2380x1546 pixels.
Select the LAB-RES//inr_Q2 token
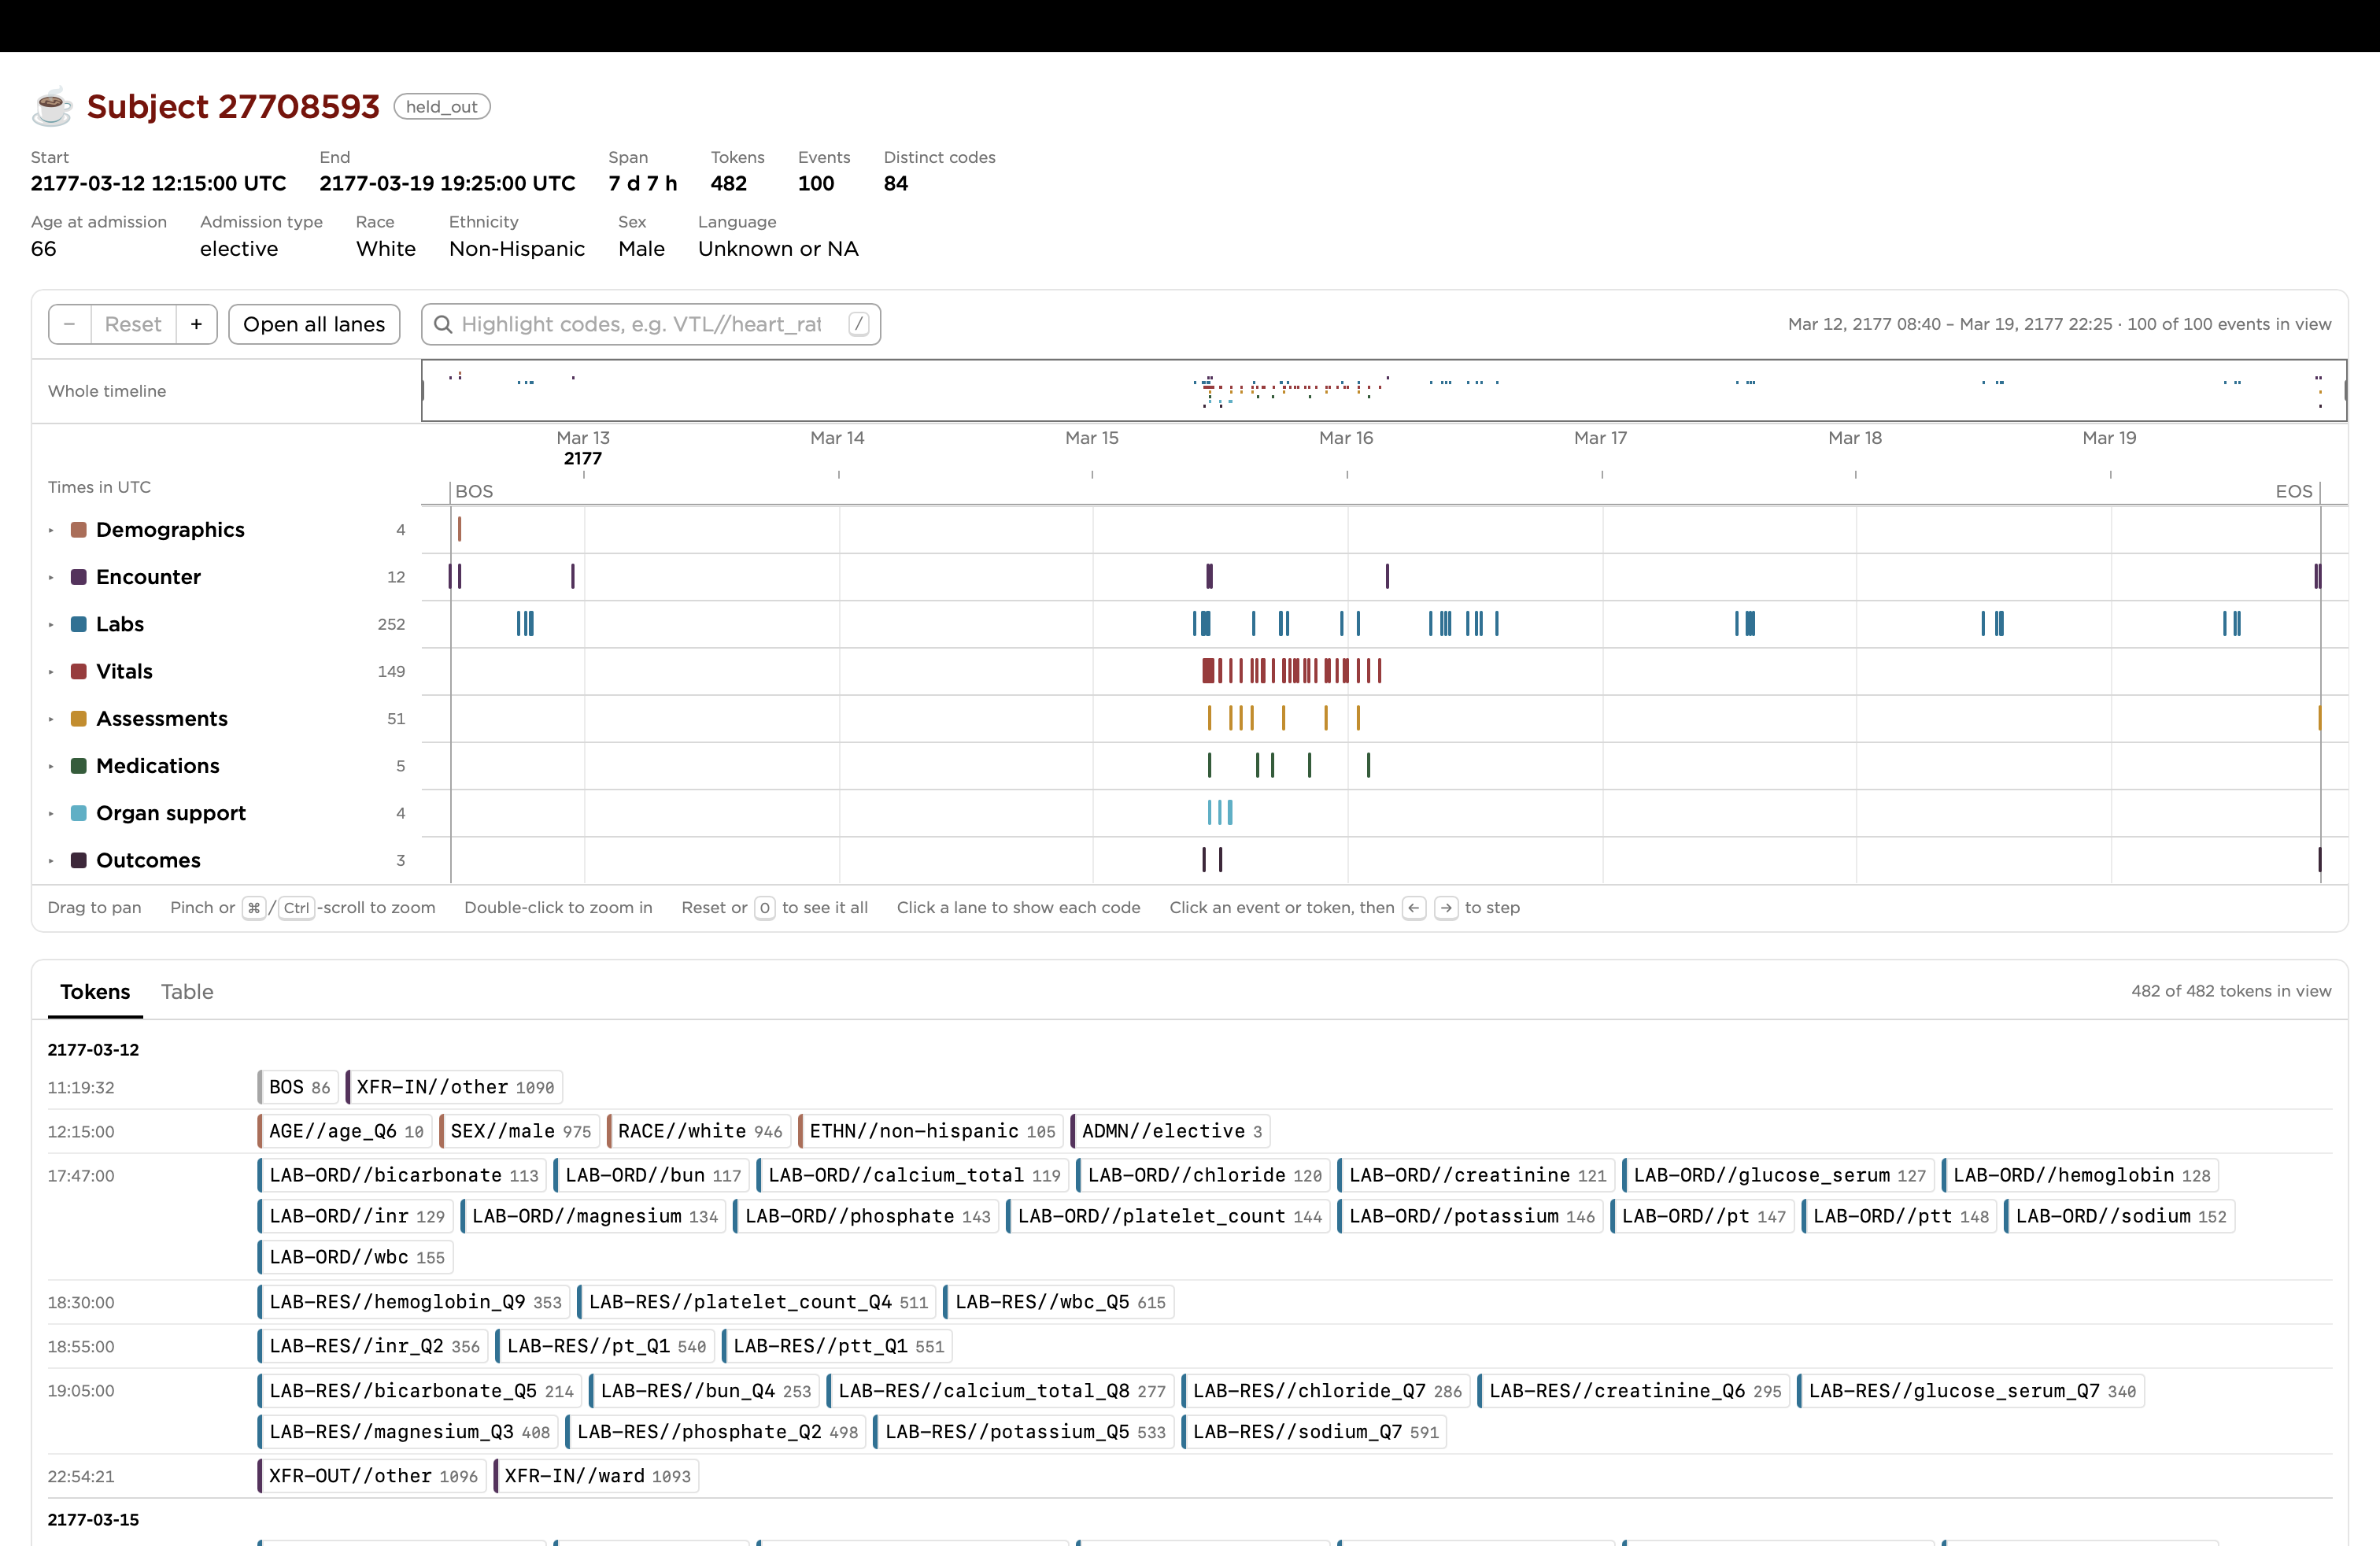(x=373, y=1346)
